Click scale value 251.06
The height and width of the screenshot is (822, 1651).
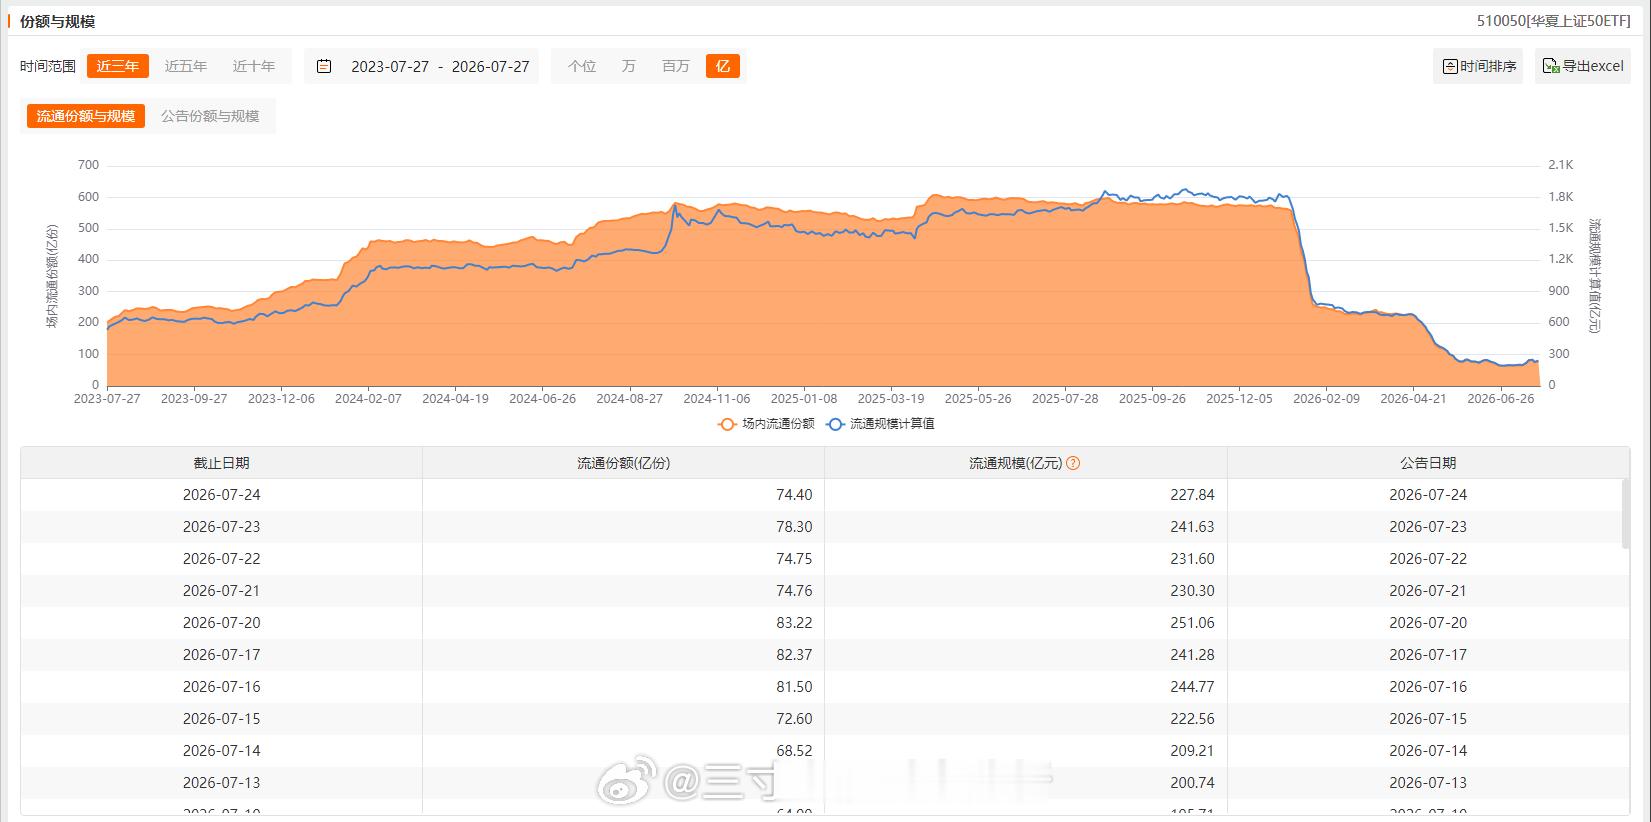pos(1192,623)
